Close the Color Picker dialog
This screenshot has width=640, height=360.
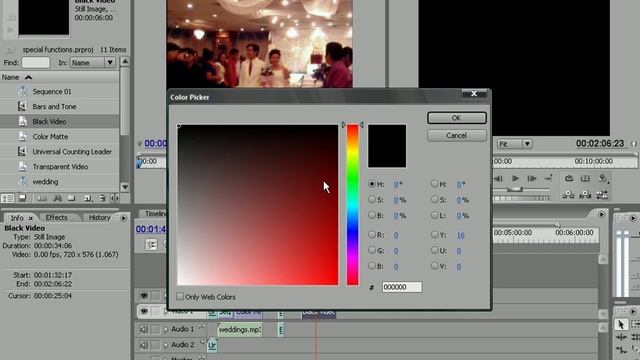(474, 93)
